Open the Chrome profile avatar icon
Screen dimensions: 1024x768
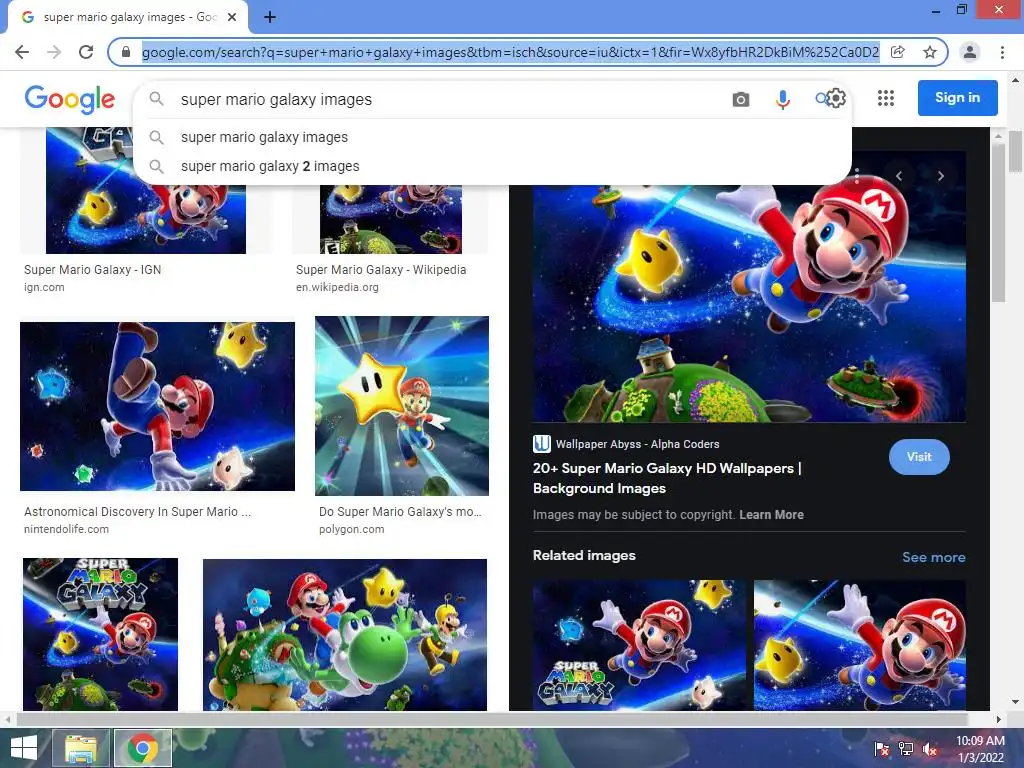click(970, 52)
